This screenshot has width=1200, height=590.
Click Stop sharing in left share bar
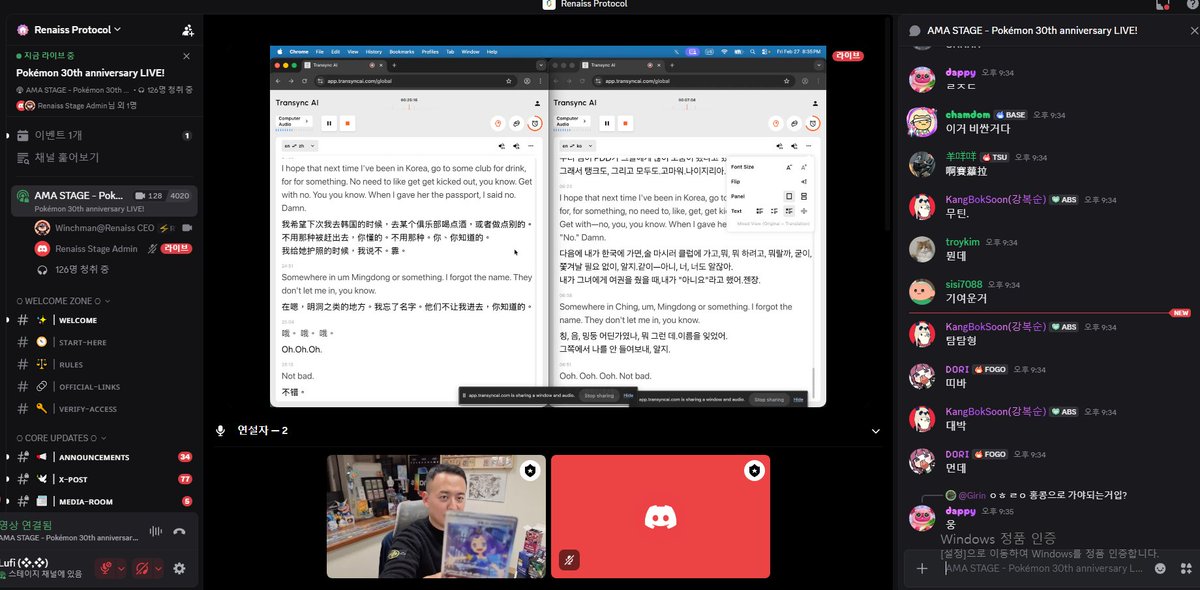click(x=599, y=396)
